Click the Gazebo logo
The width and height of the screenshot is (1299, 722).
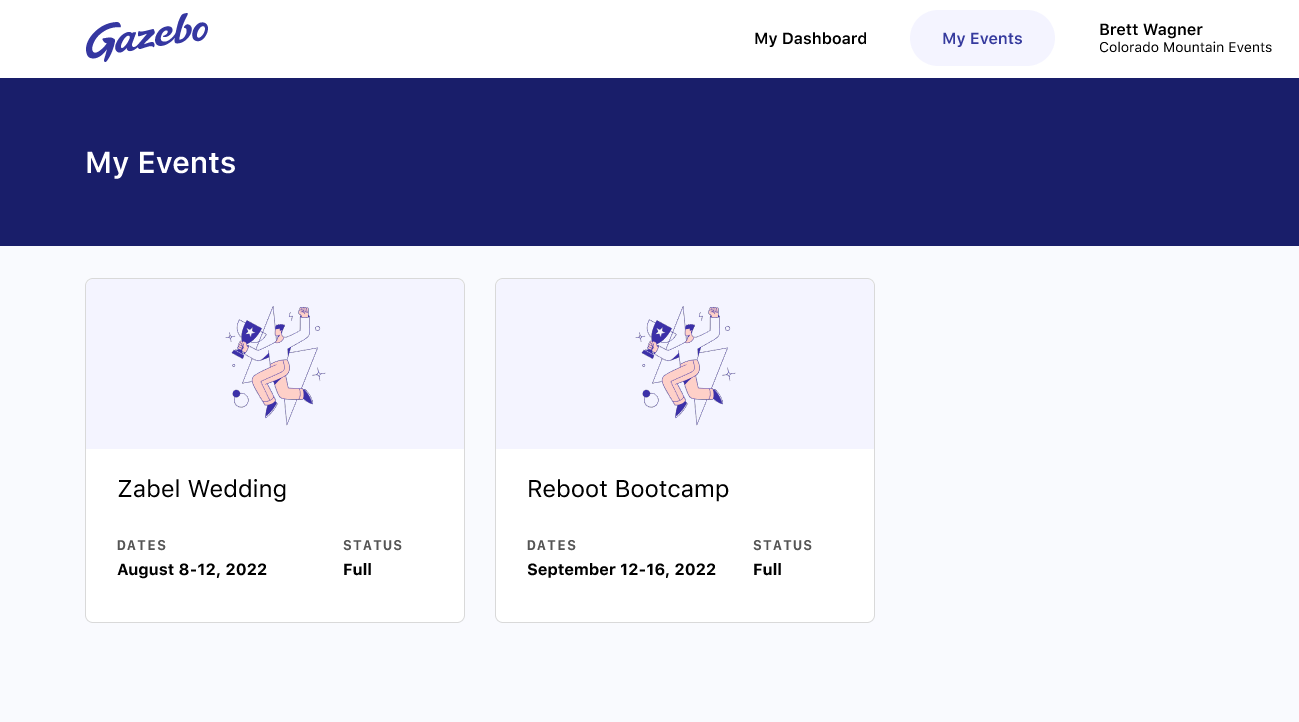147,39
